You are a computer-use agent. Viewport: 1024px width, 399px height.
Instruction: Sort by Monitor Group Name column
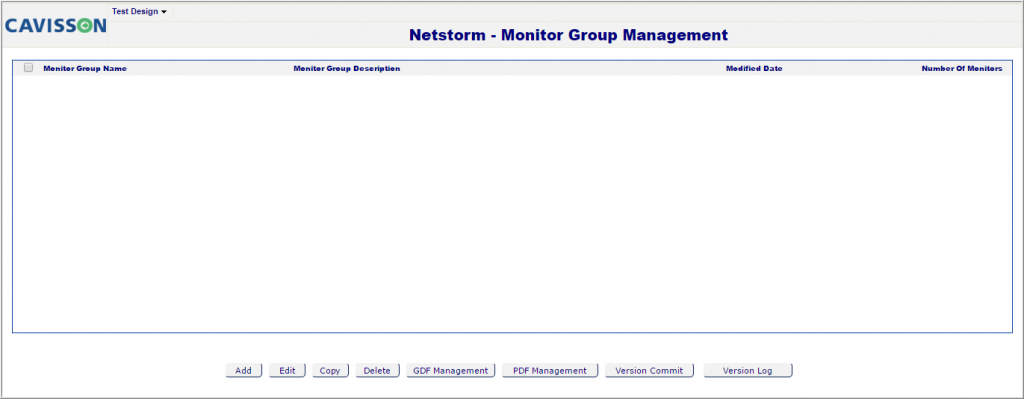click(x=85, y=68)
